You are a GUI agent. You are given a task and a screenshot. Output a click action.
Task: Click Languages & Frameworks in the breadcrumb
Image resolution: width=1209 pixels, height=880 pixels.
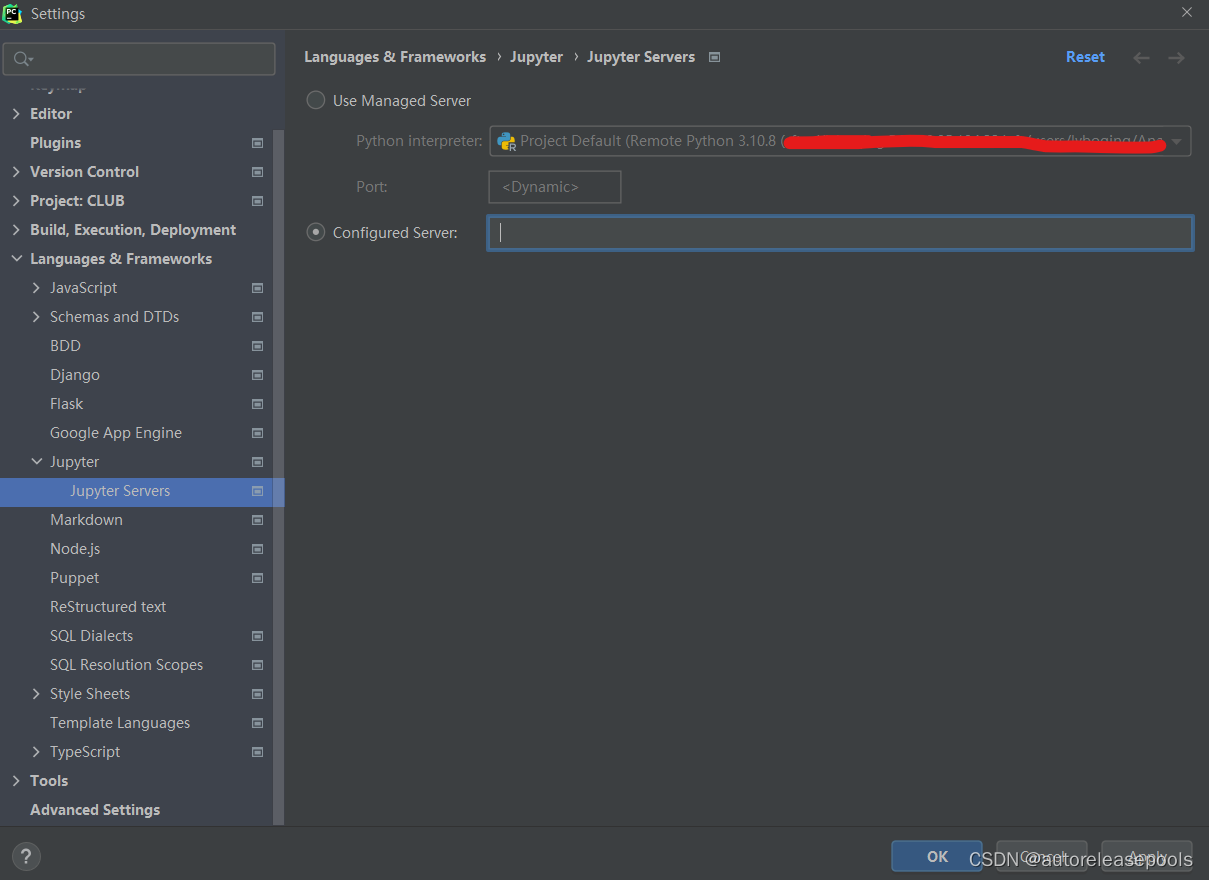[395, 57]
